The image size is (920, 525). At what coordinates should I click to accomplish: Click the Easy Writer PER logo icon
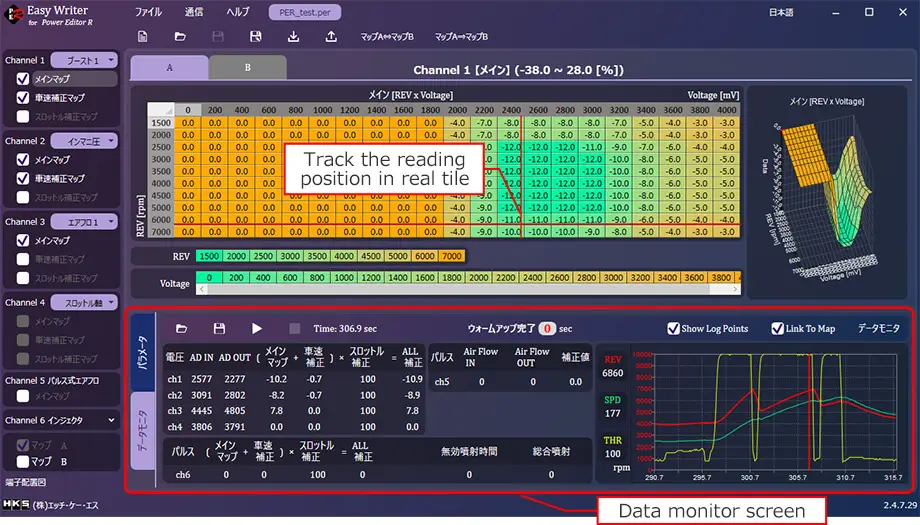[x=13, y=14]
